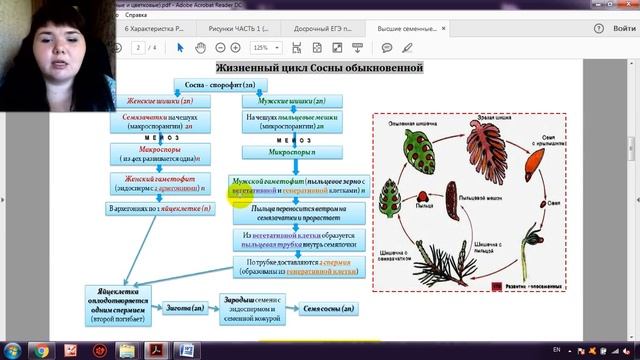Image resolution: width=640 pixels, height=360 pixels.
Task: Open the Windows Start button
Action: [x=12, y=351]
